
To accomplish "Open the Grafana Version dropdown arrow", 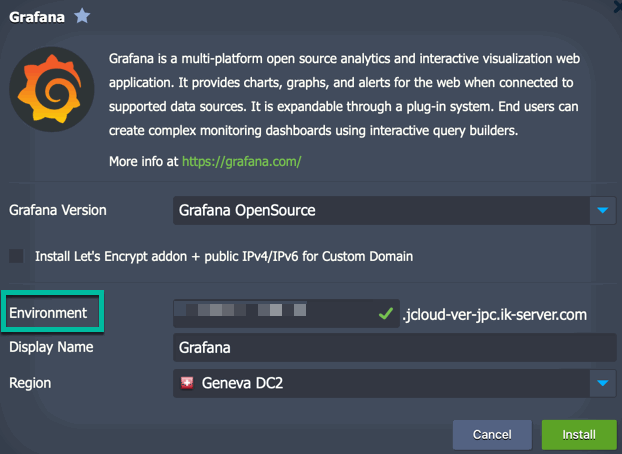I will click(603, 210).
